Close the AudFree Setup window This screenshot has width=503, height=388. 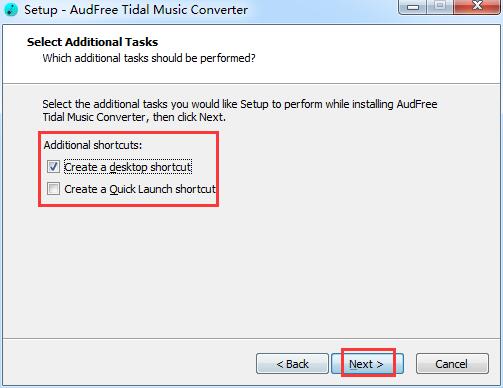click(x=477, y=6)
